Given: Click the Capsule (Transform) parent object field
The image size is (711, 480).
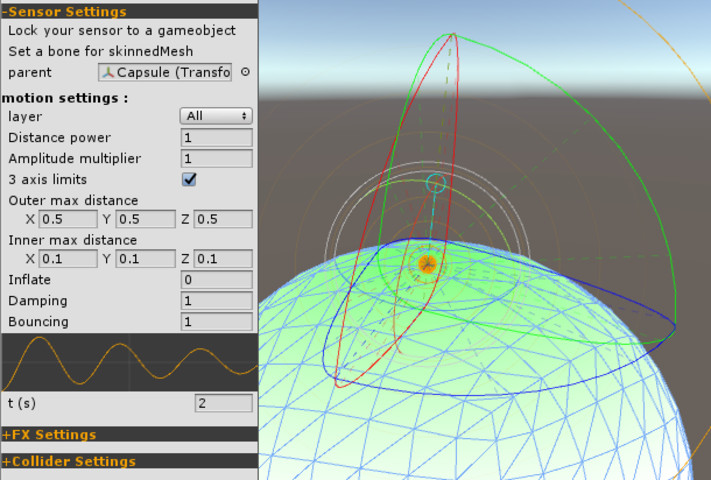Looking at the screenshot, I should coord(165,73).
